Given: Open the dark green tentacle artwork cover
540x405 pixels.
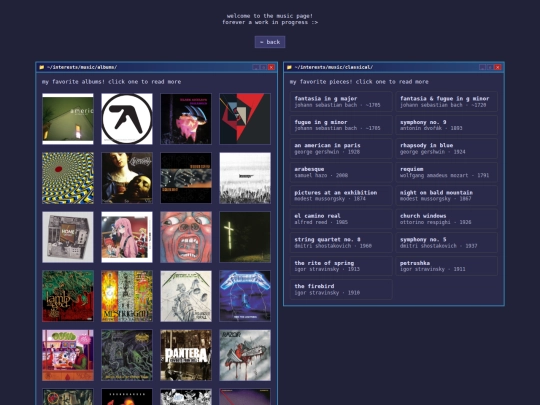Looking at the screenshot, I should pyautogui.click(x=127, y=355).
